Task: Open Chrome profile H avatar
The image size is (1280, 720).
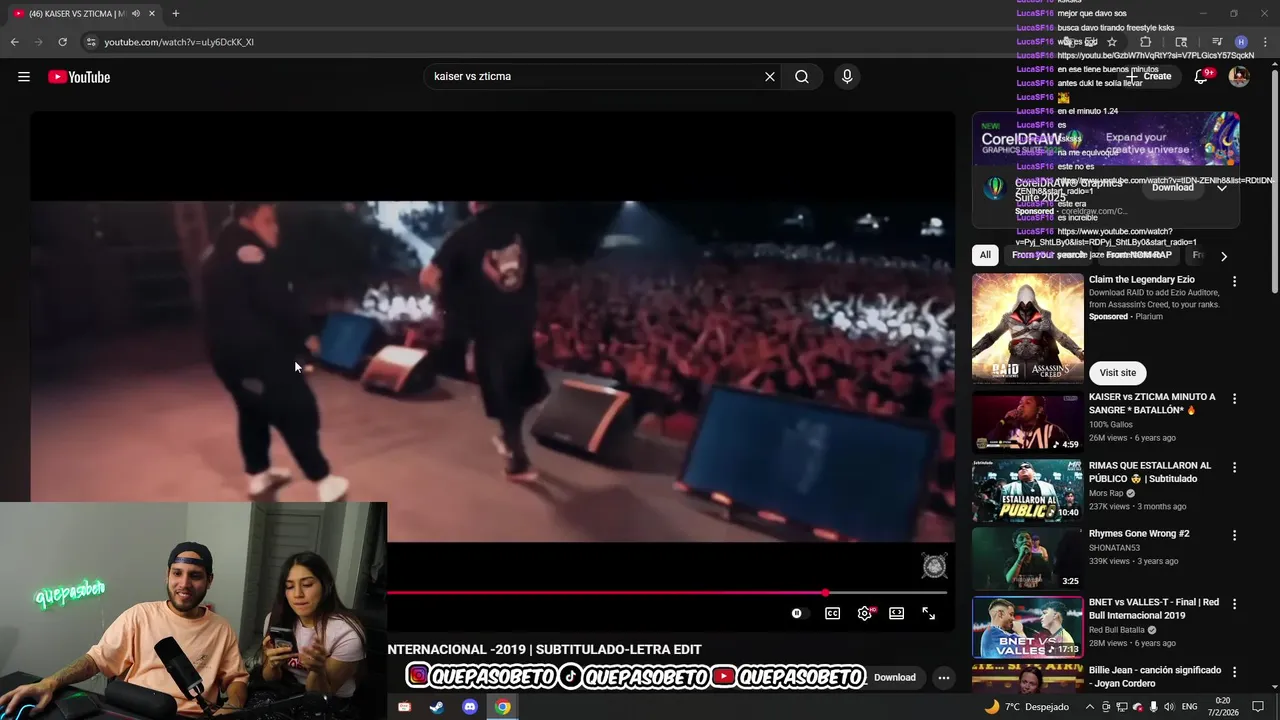Action: [x=1241, y=42]
